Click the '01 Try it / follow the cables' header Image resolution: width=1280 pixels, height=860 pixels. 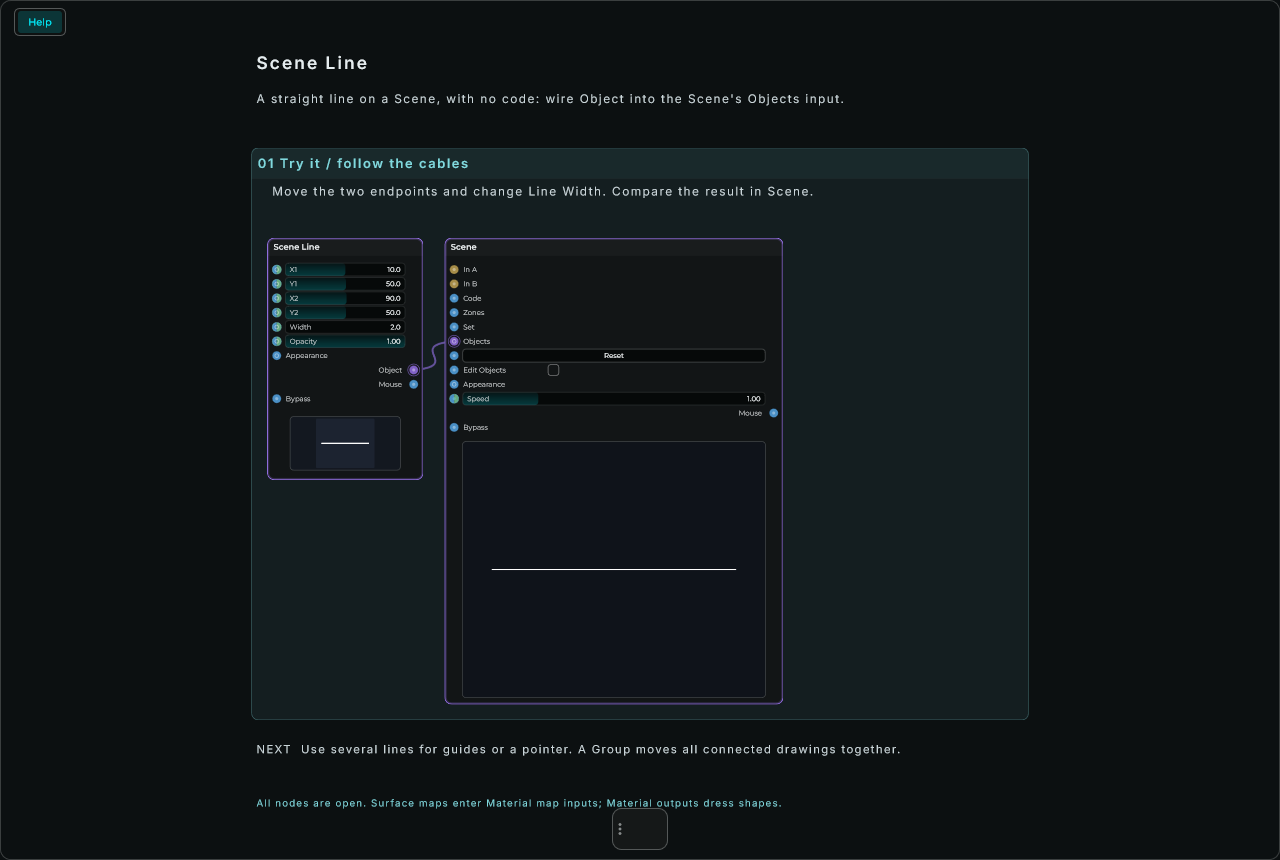pyautogui.click(x=640, y=163)
